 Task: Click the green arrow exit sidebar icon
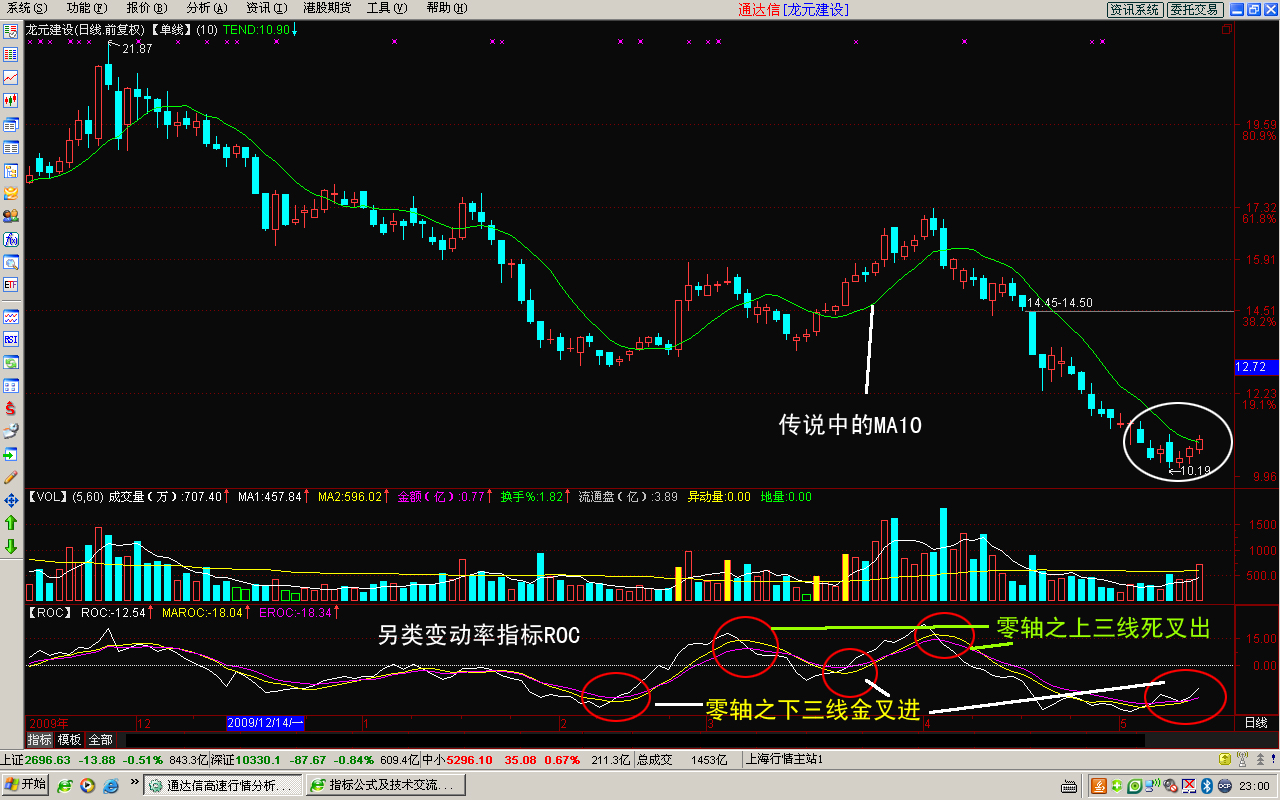(11, 454)
